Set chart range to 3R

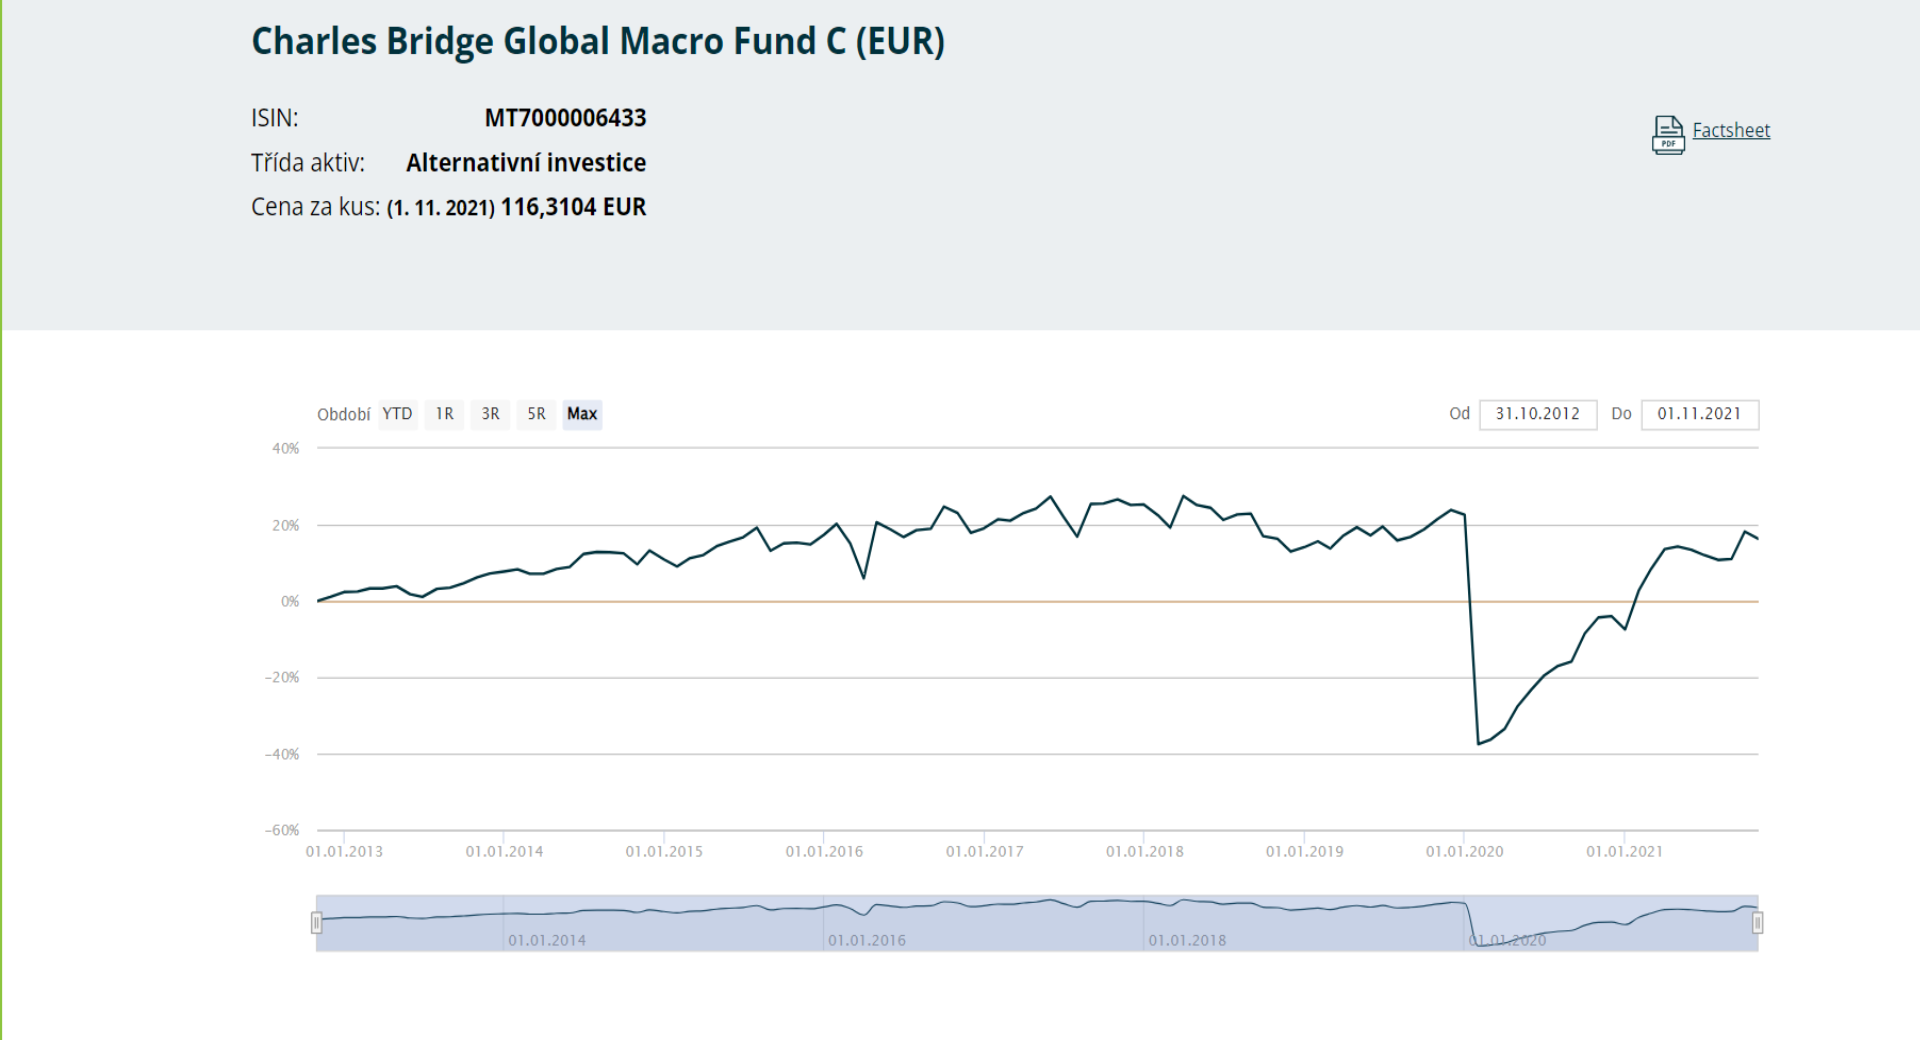pyautogui.click(x=490, y=414)
